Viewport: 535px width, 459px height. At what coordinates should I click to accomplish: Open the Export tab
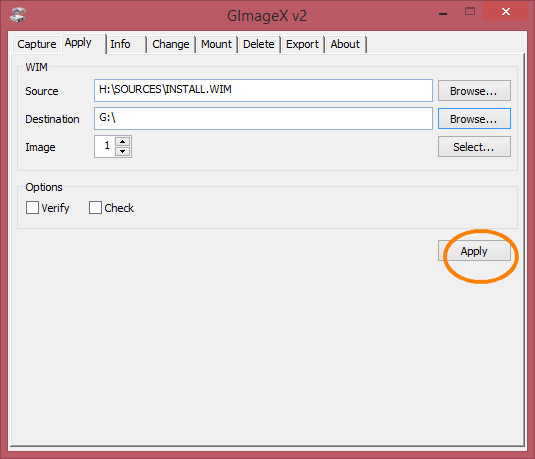[x=302, y=44]
